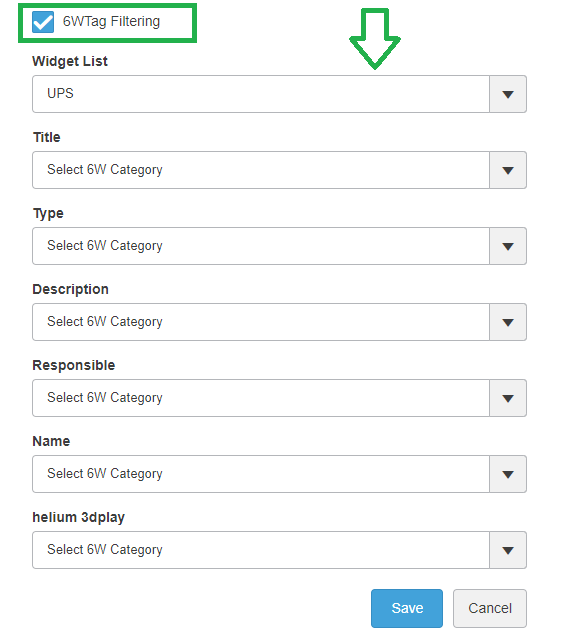Click the Widget List label

click(x=70, y=61)
